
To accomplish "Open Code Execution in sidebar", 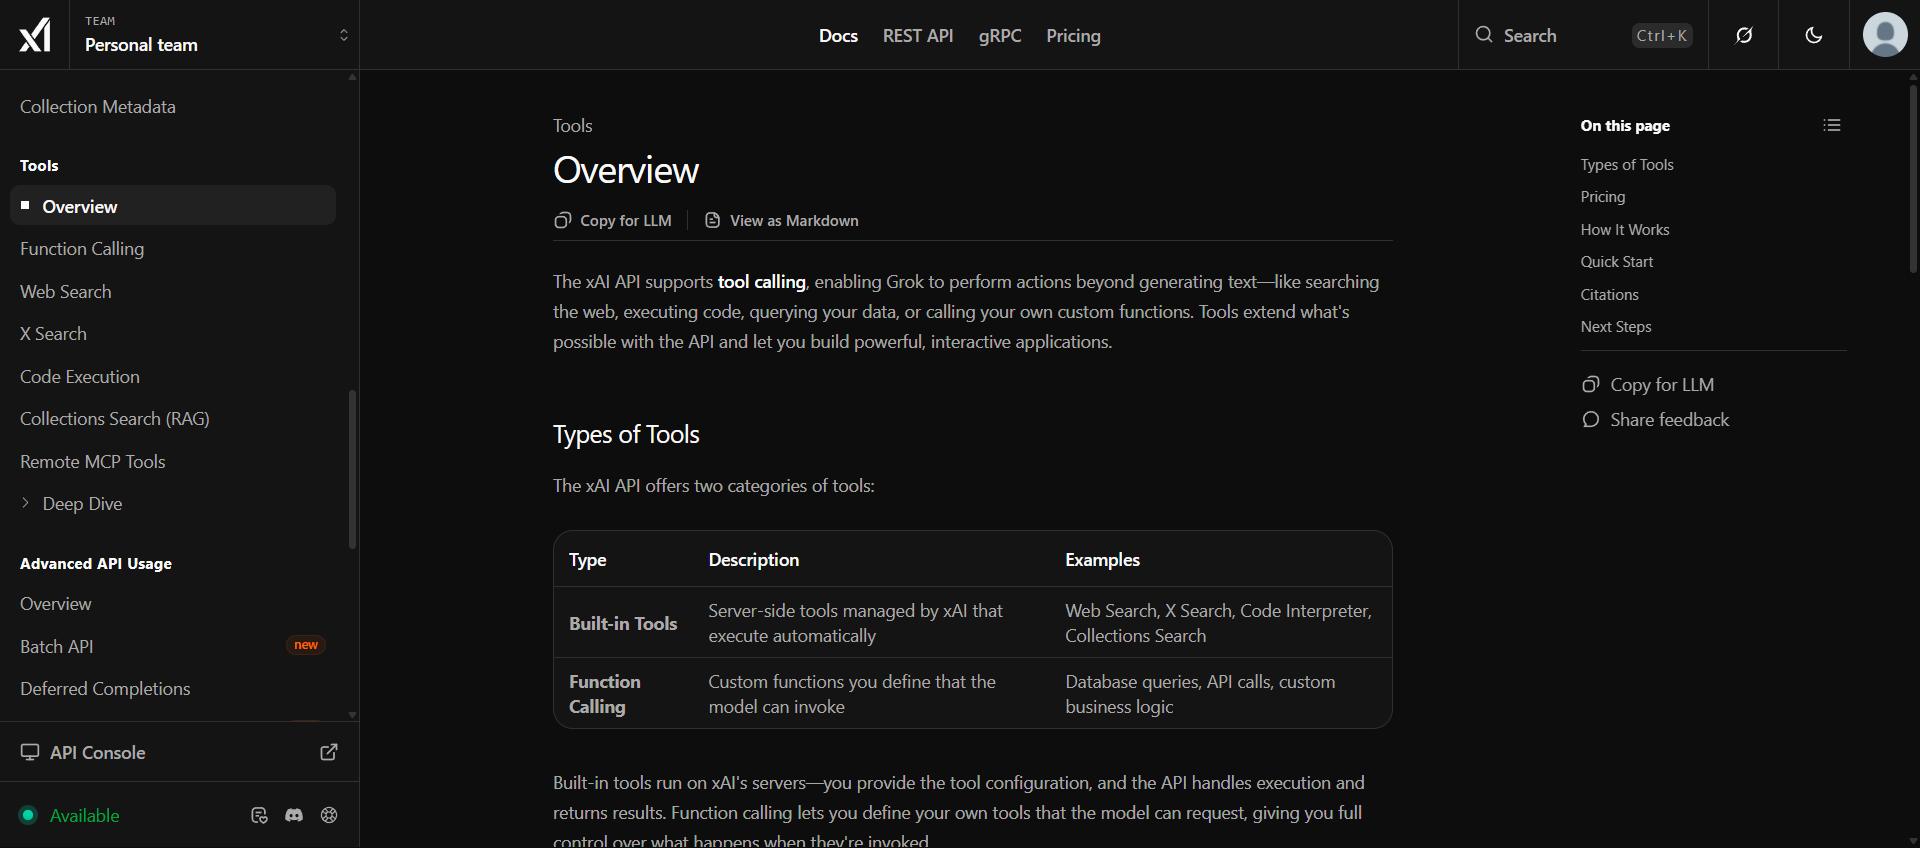I will pos(80,377).
